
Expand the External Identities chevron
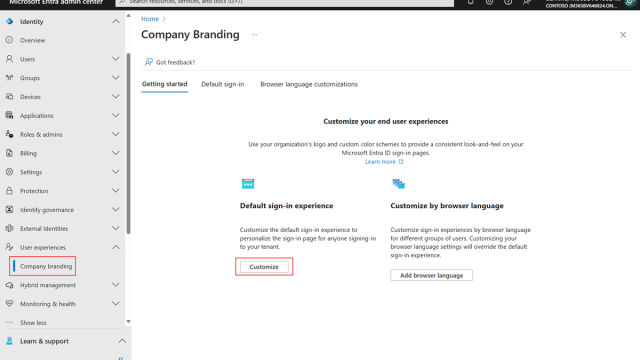pos(116,228)
